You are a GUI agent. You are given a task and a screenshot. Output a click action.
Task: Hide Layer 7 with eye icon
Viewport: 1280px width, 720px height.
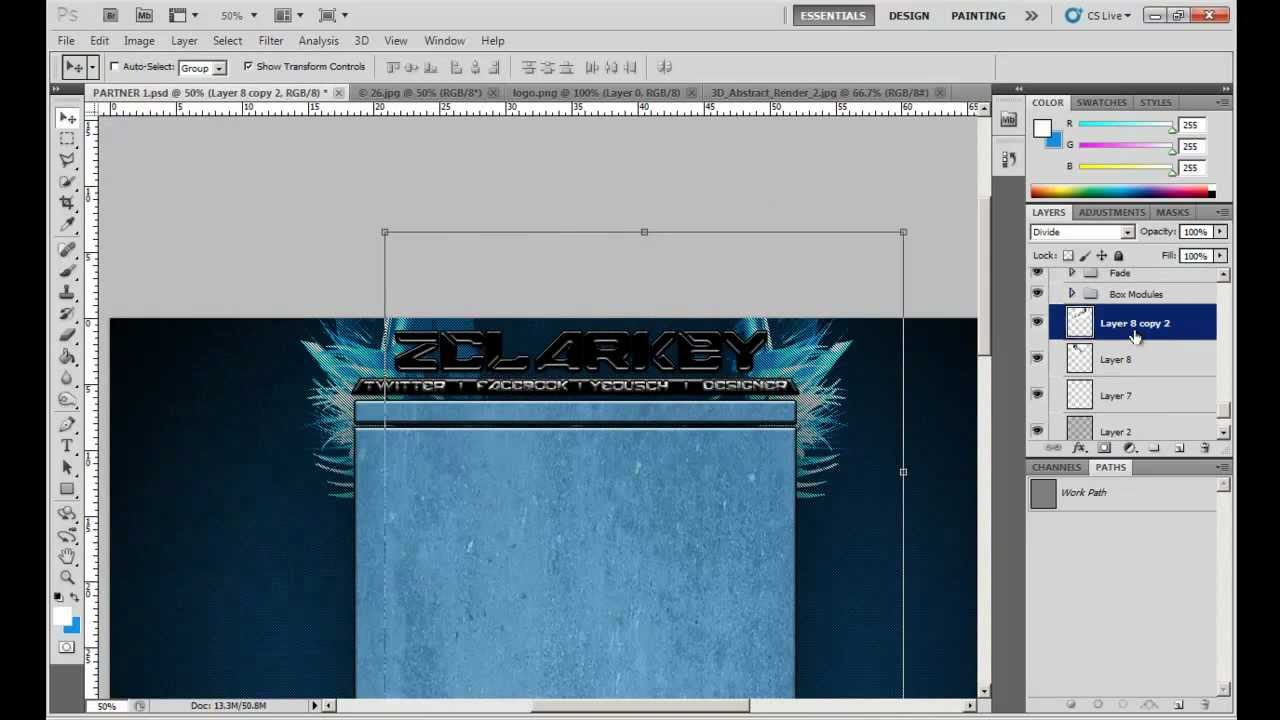(1037, 394)
